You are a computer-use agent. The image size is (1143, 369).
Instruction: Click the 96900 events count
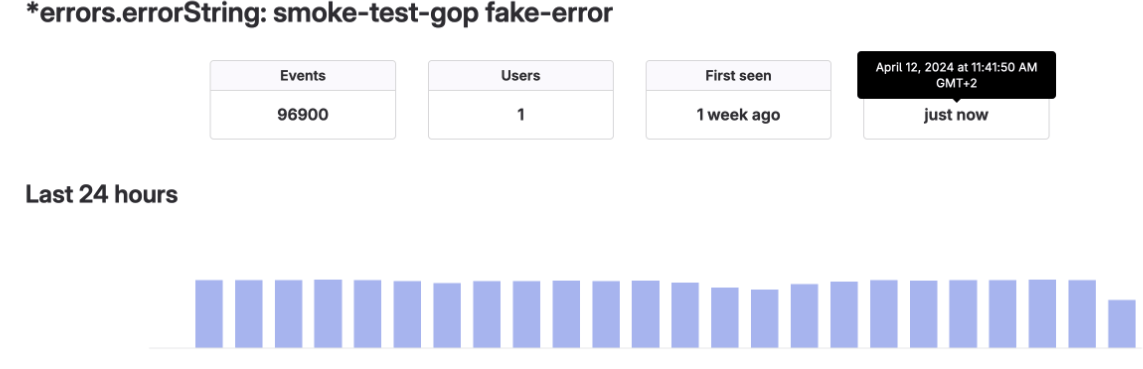pyautogui.click(x=303, y=114)
